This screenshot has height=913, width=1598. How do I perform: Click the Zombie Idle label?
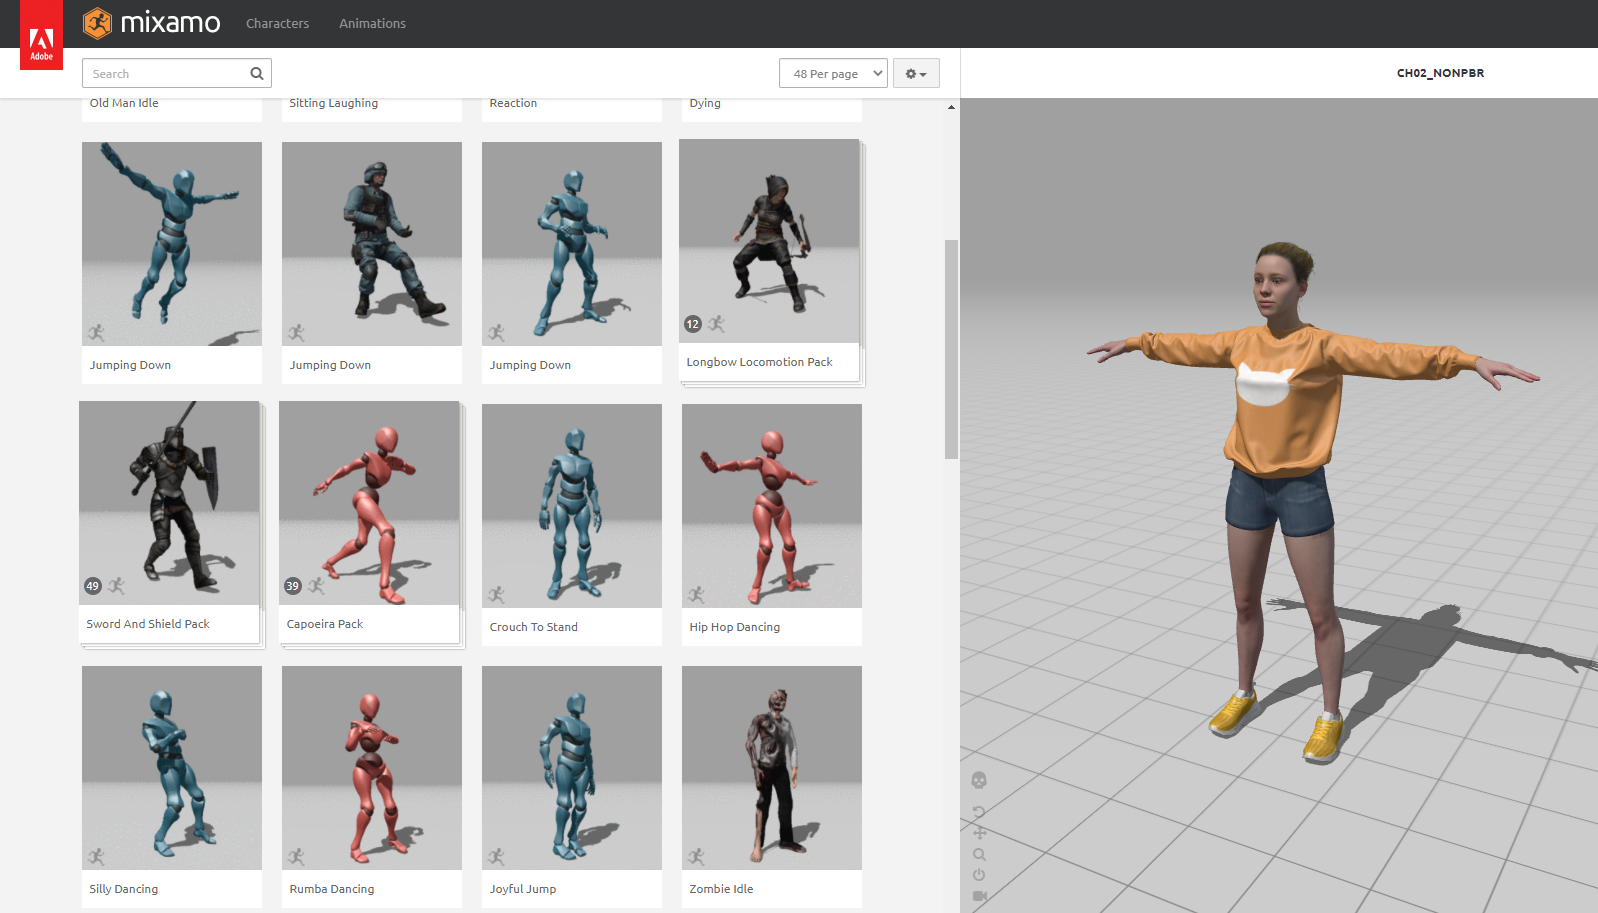pyautogui.click(x=721, y=889)
